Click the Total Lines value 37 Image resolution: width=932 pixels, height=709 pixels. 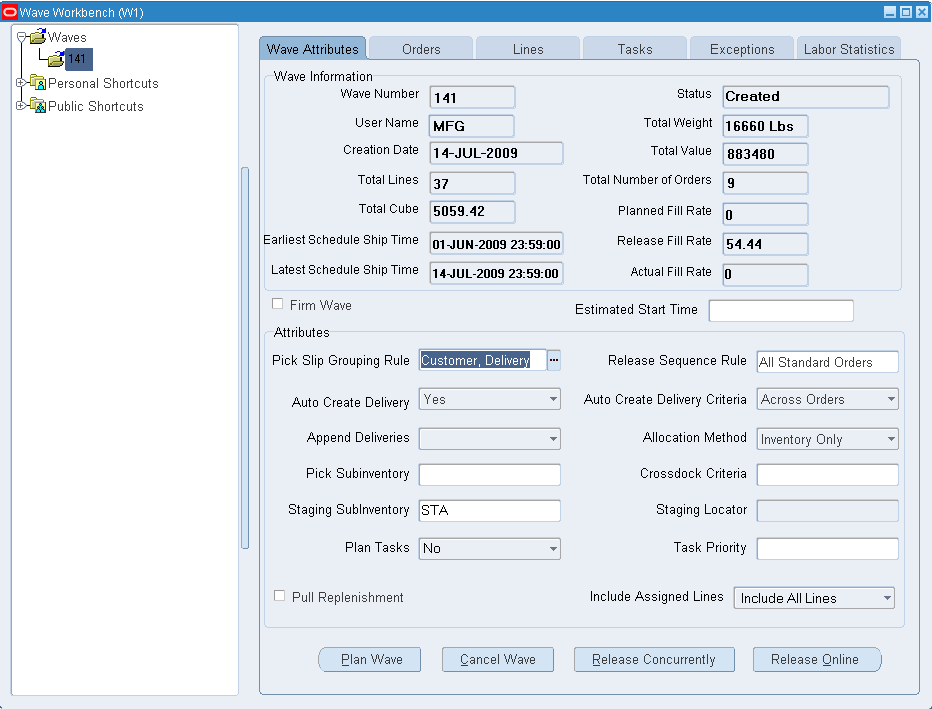[472, 183]
